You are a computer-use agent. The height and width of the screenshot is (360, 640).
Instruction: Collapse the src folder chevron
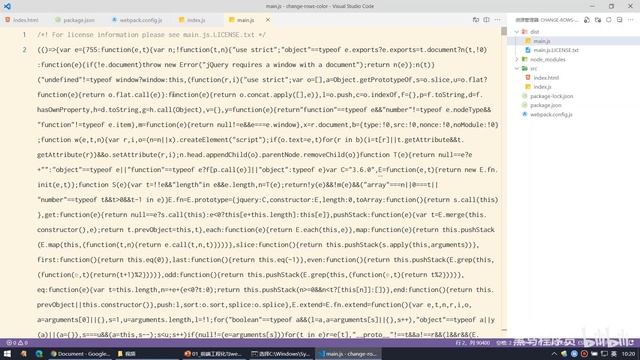(517, 68)
